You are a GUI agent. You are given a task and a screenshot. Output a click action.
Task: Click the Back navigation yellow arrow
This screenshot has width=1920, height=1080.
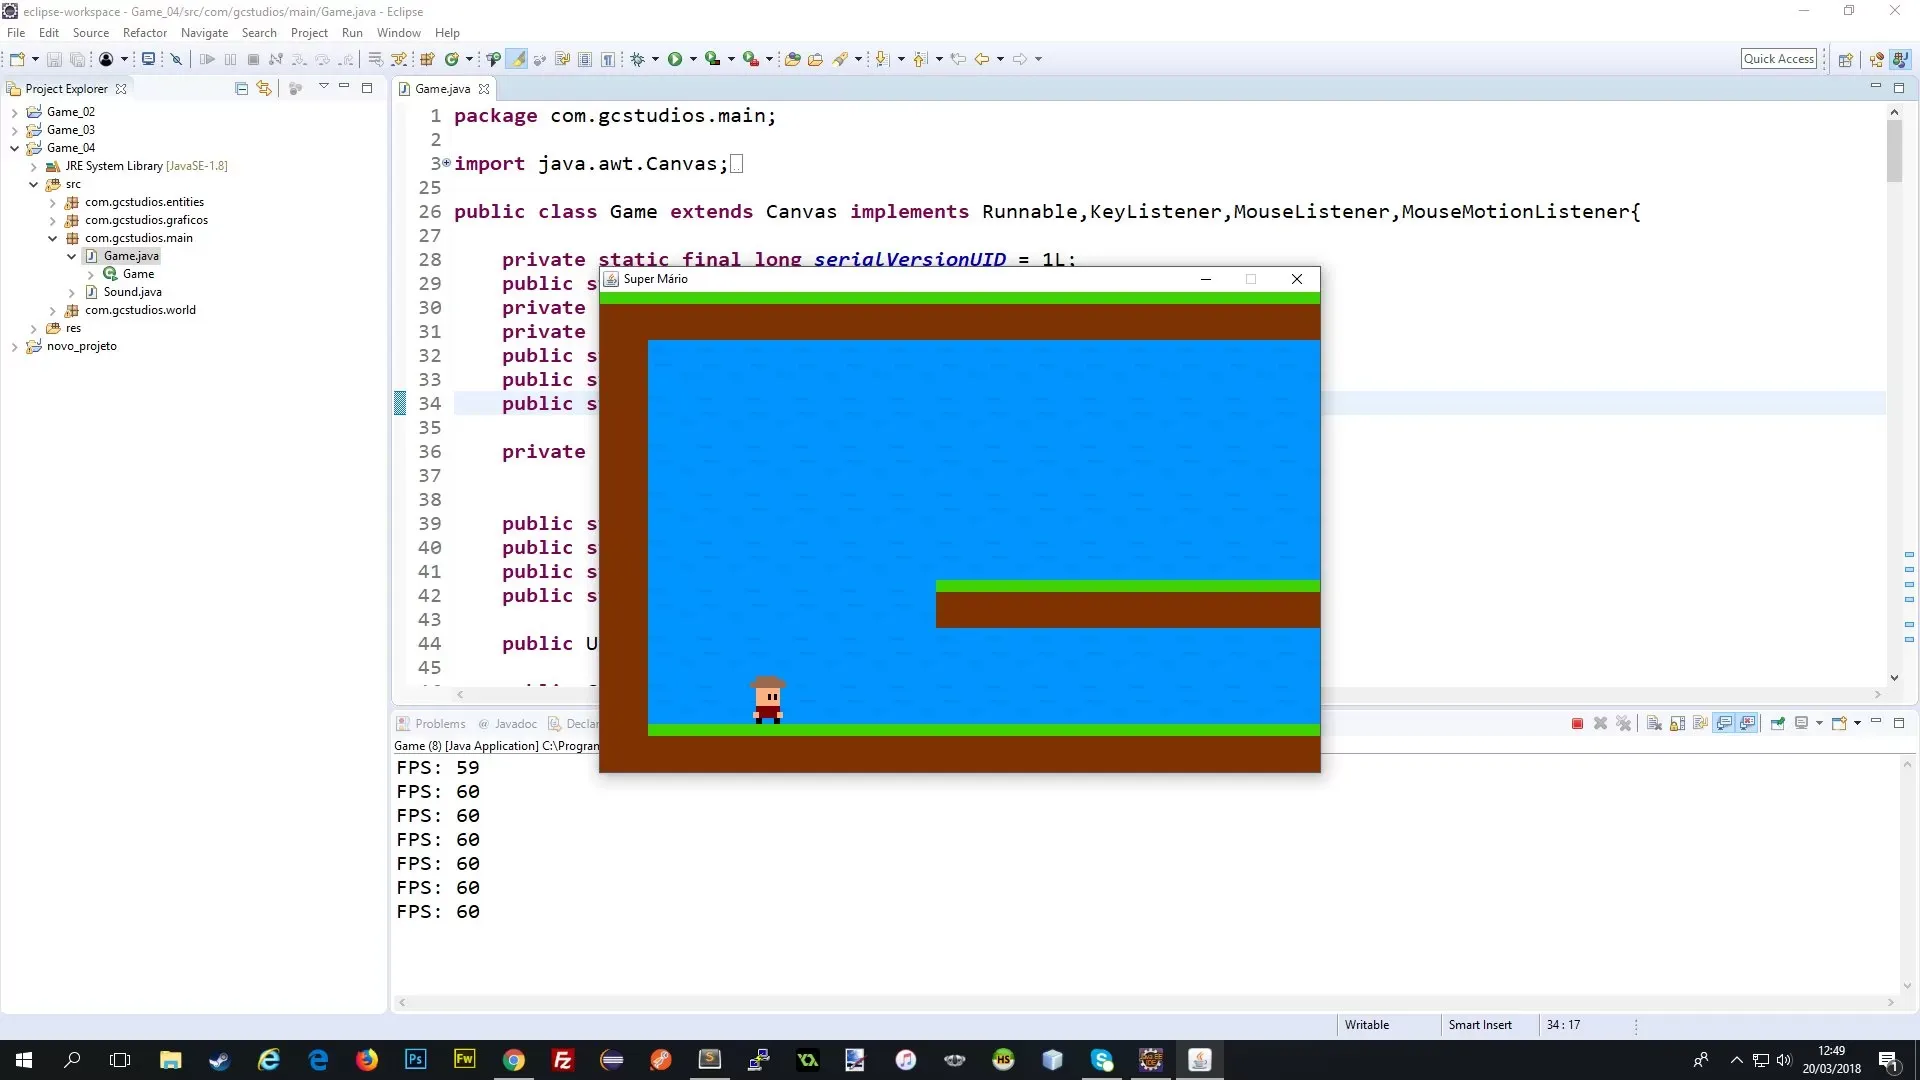tap(982, 59)
